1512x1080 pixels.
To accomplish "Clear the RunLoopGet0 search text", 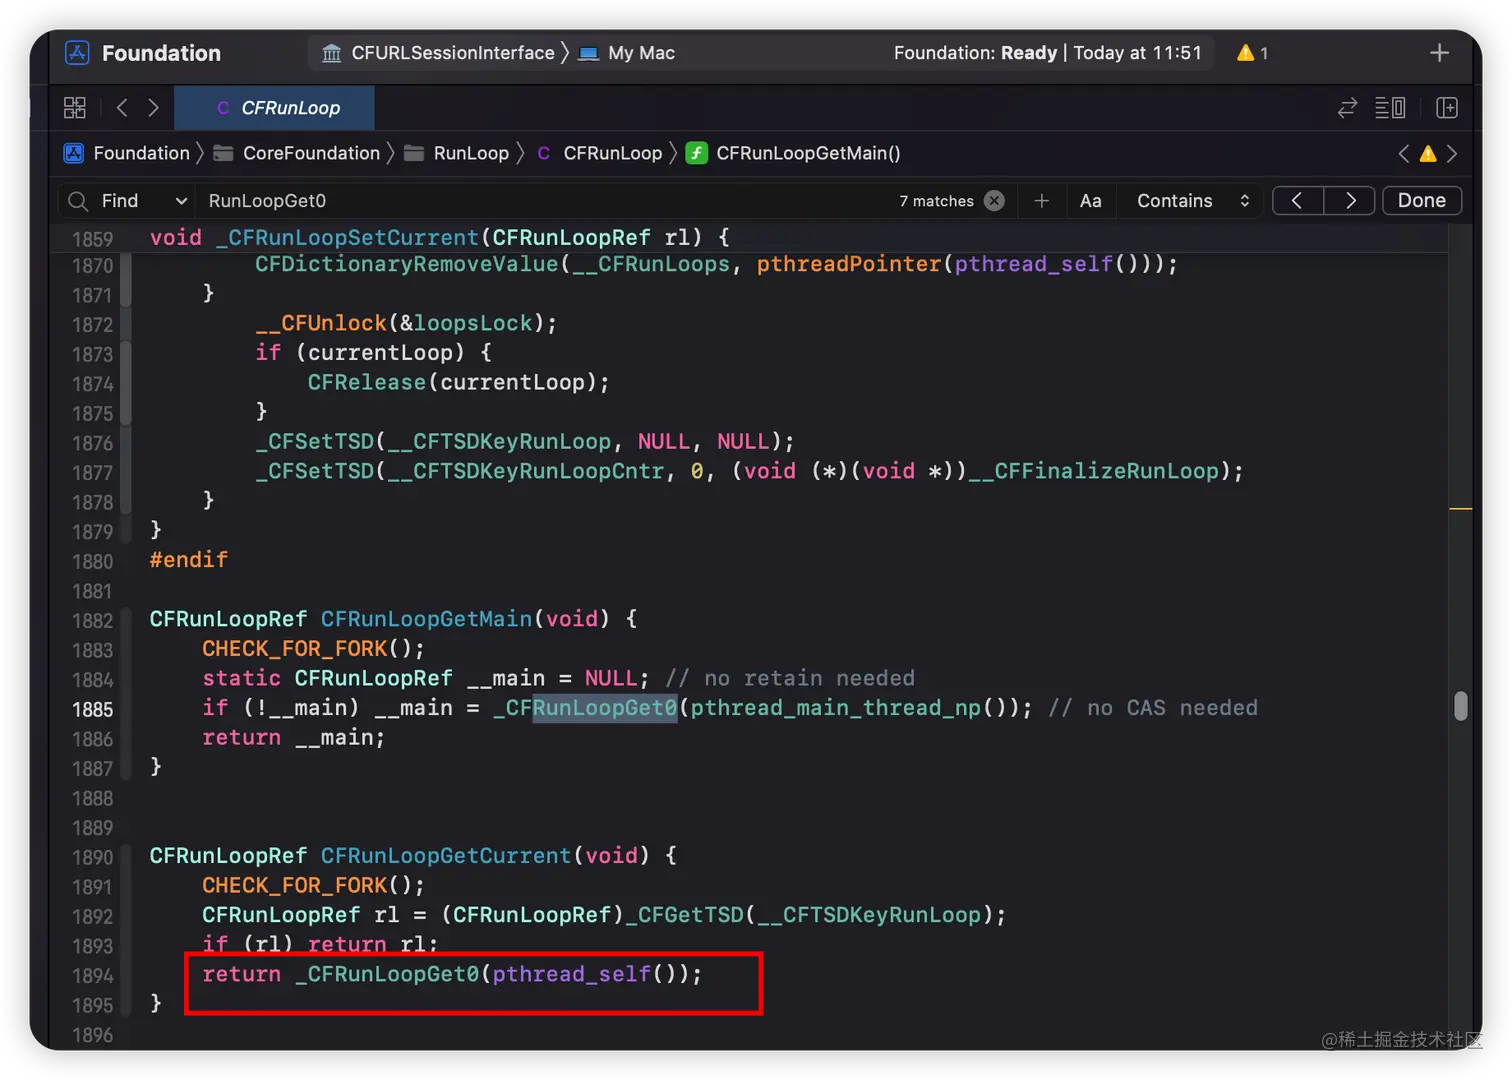I will [994, 200].
